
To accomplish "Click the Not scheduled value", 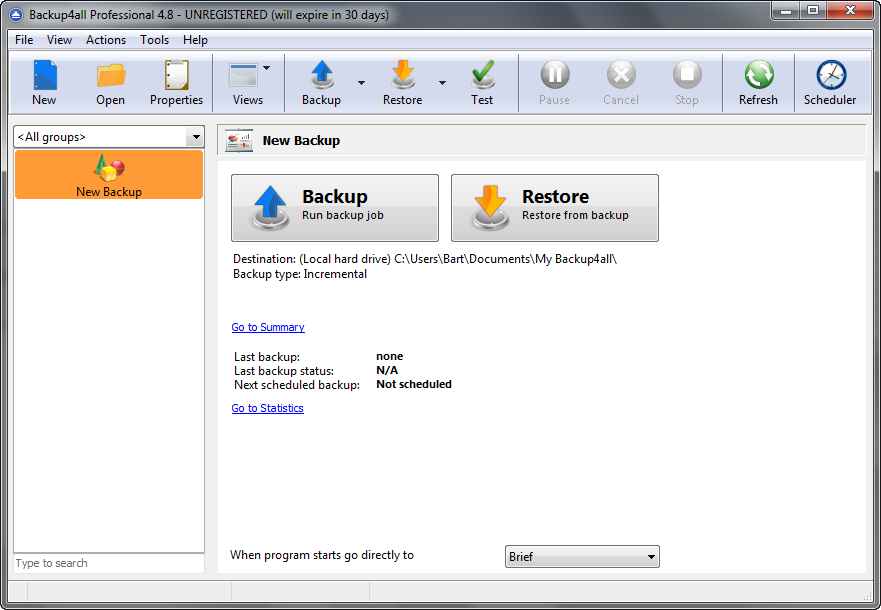I will (414, 384).
